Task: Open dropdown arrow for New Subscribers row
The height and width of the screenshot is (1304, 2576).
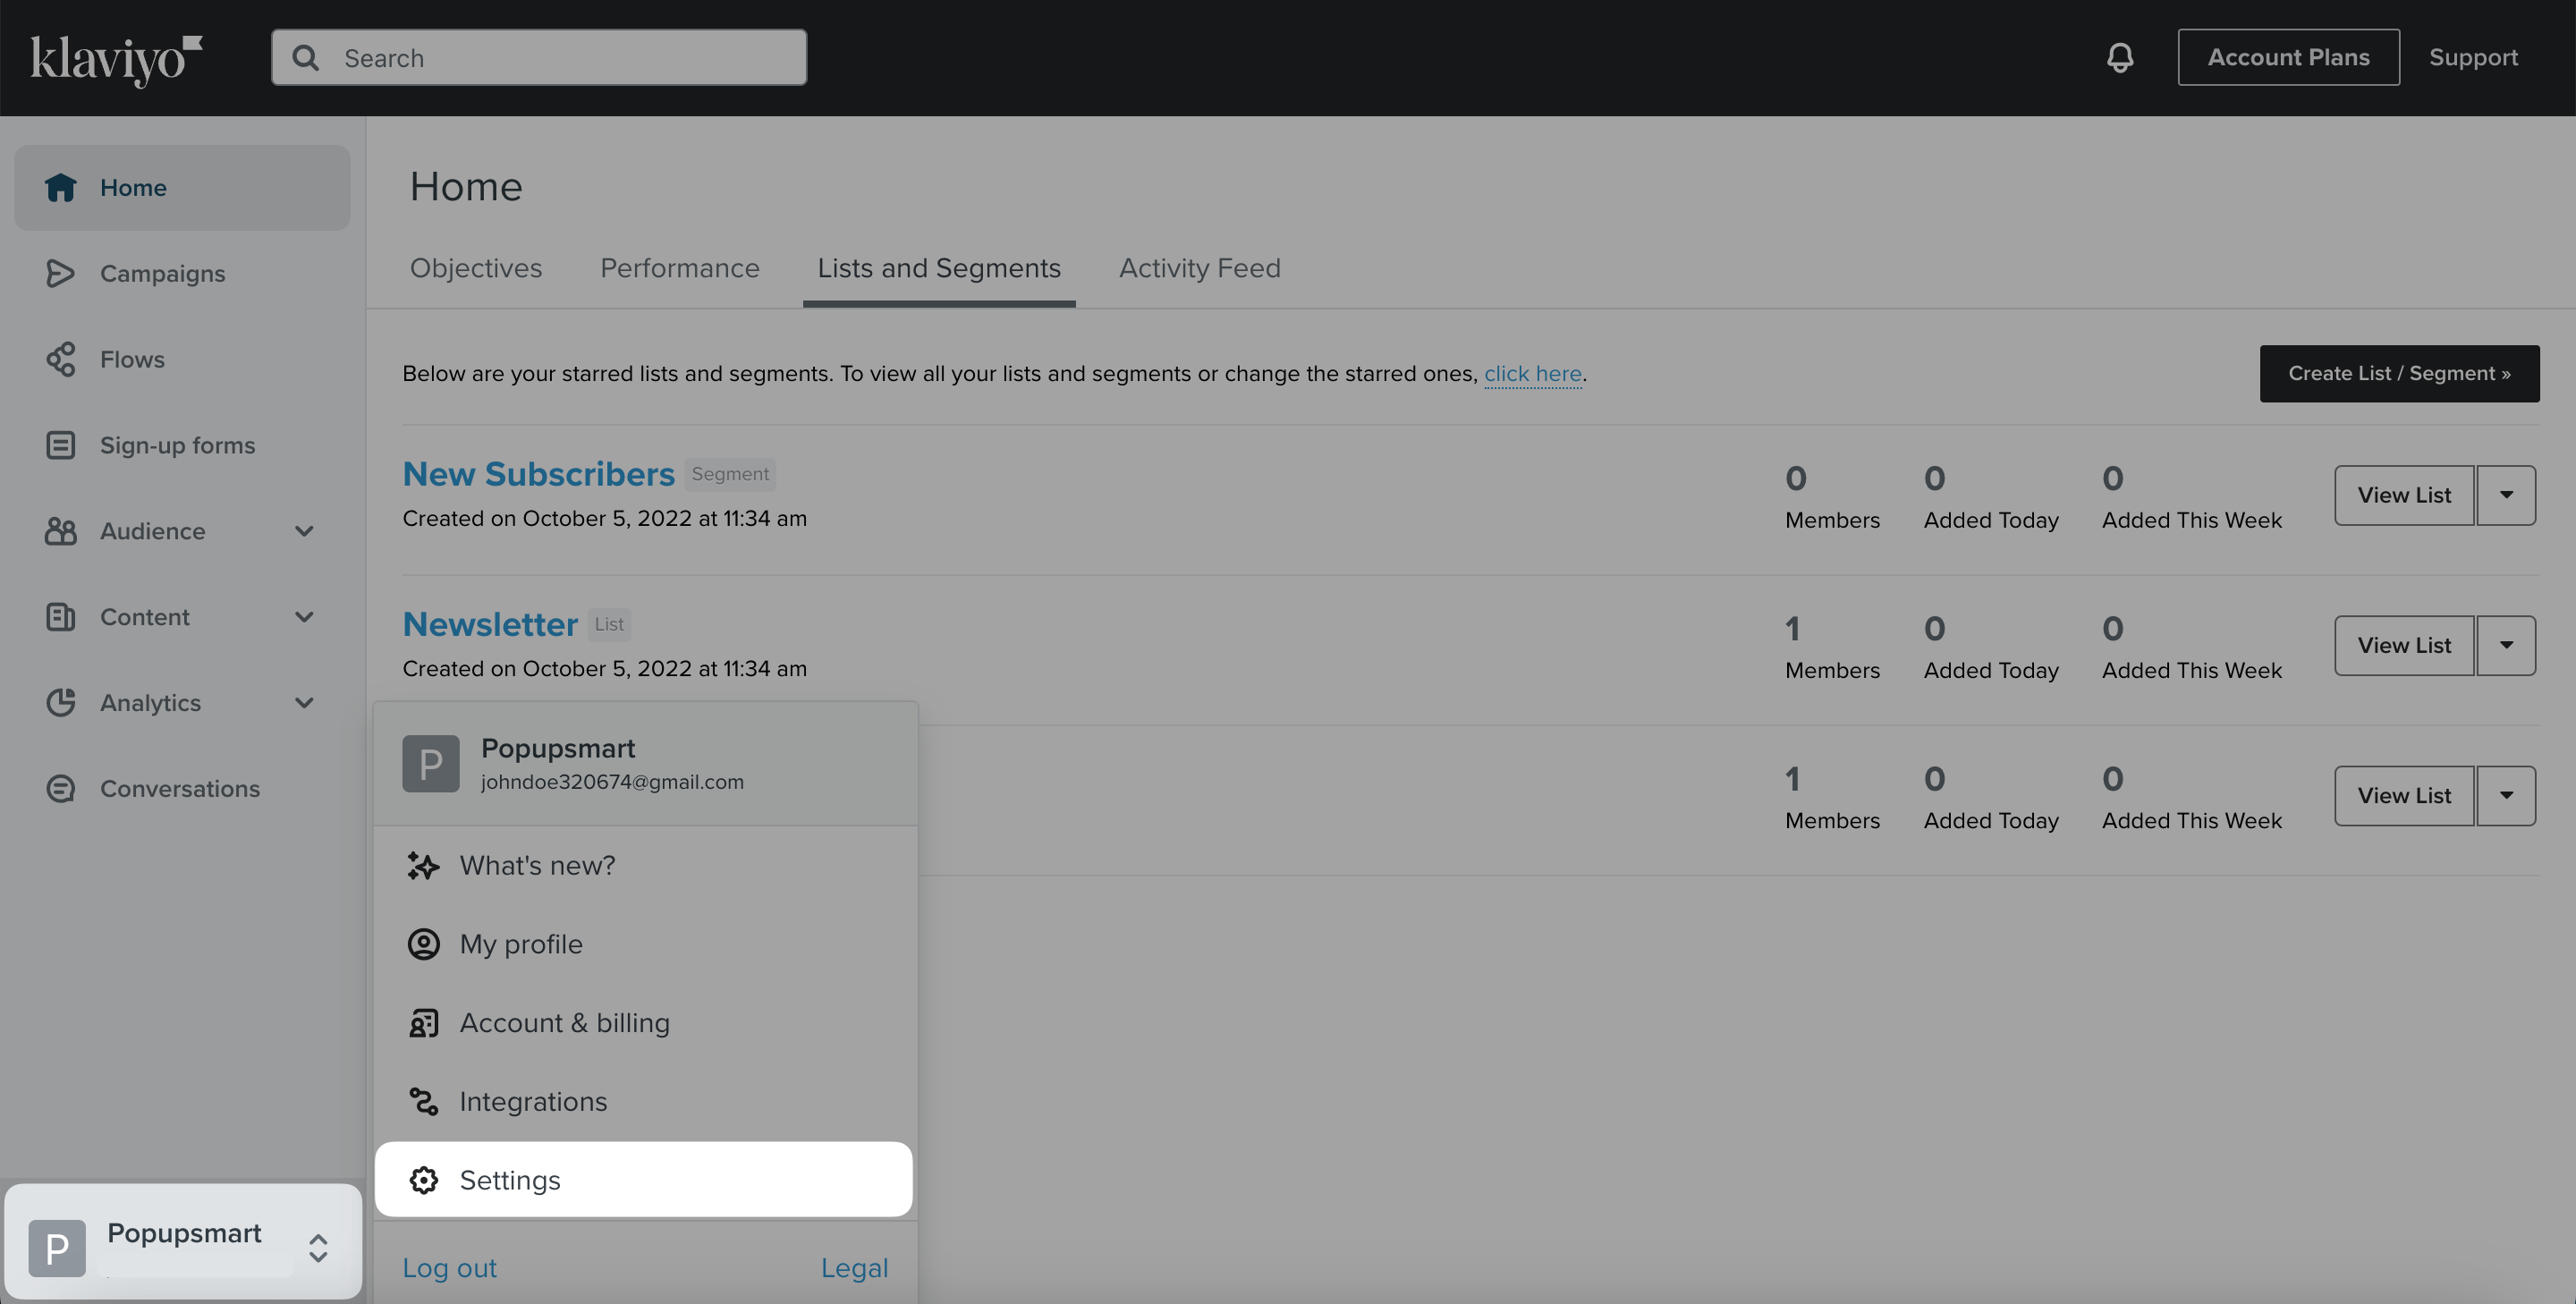Action: pyautogui.click(x=2505, y=495)
